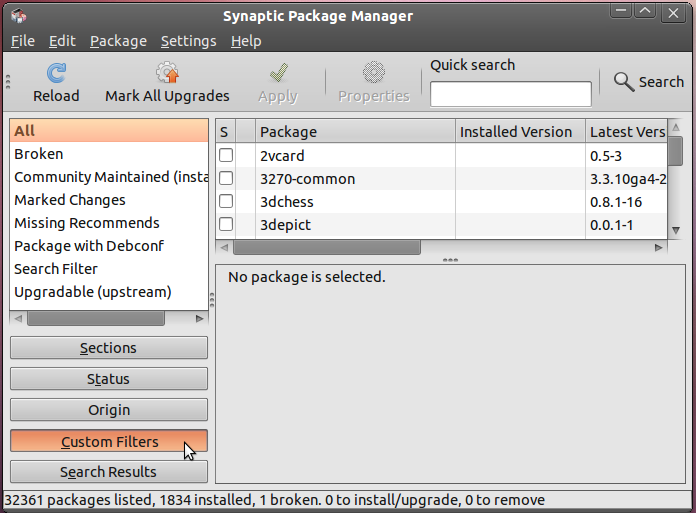Open the File menu
The height and width of the screenshot is (513, 696).
(x=23, y=41)
